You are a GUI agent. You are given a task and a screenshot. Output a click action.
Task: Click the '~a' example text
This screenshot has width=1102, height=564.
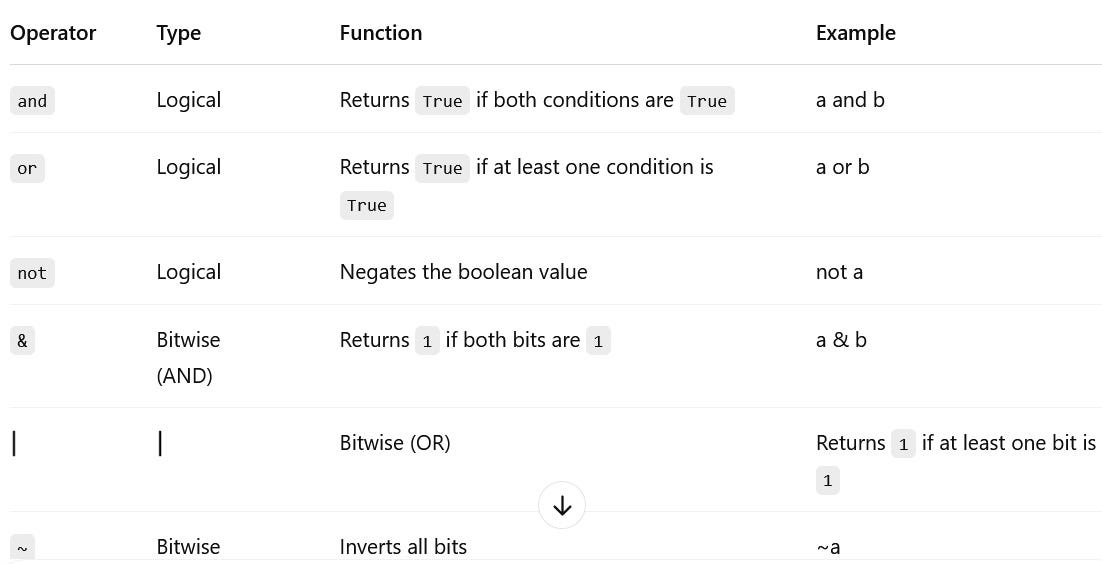[828, 547]
